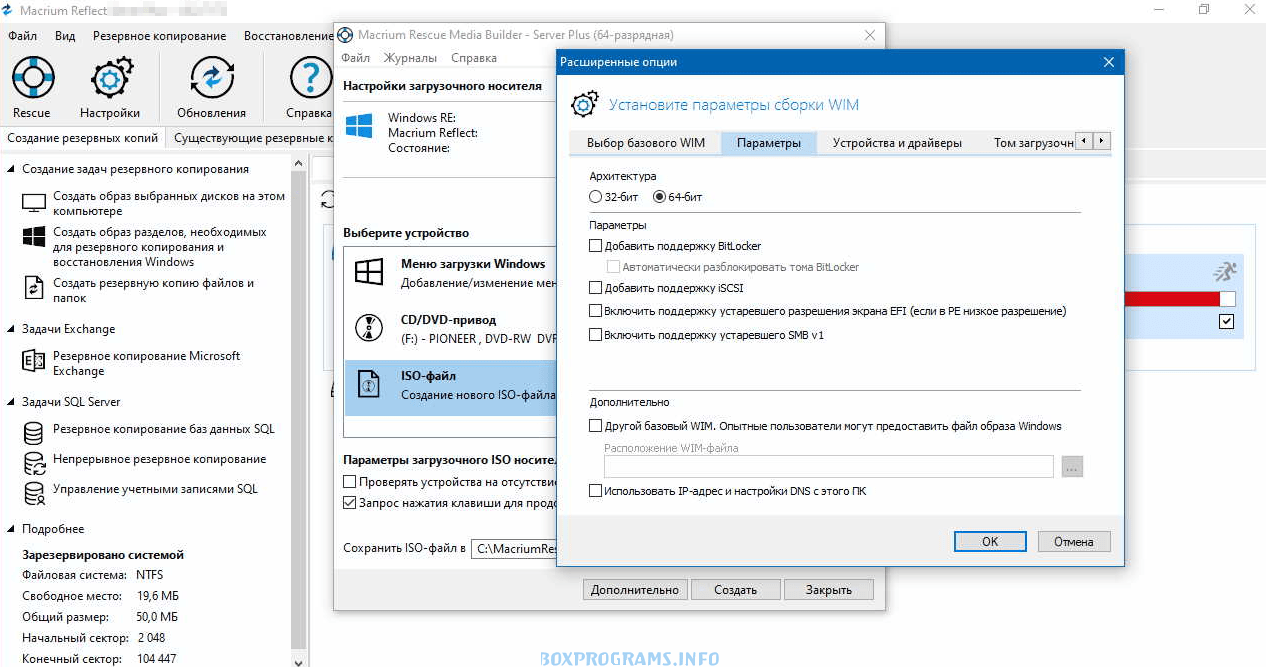Select CD/DVD drive device icon

click(370, 328)
